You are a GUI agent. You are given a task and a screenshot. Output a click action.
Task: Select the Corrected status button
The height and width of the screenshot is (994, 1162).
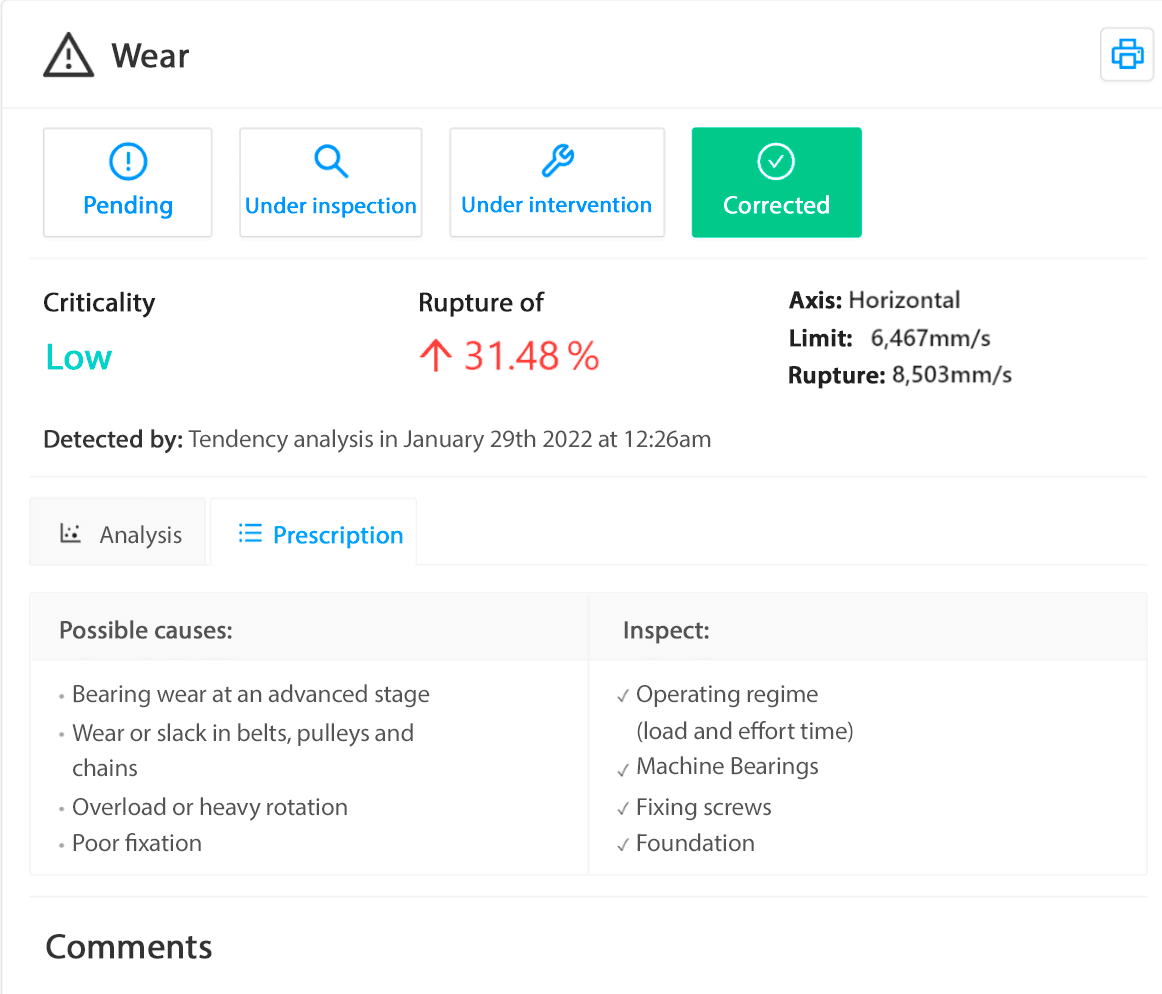tap(777, 182)
